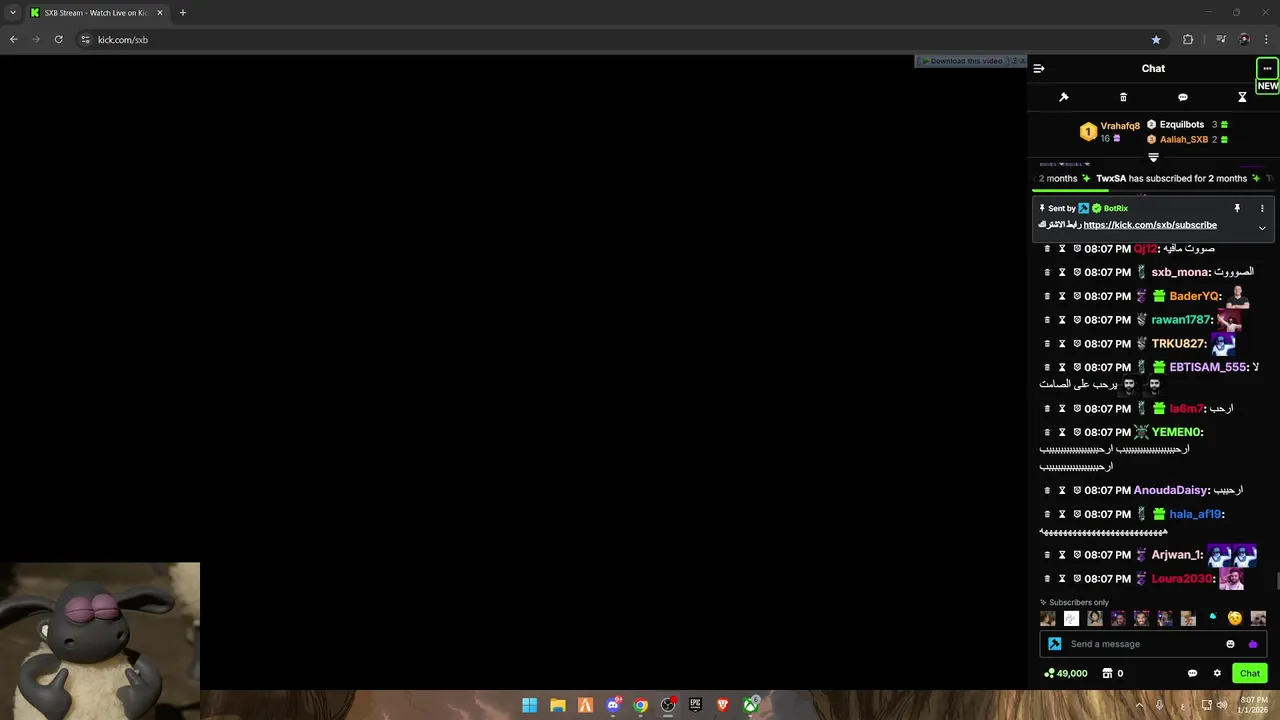This screenshot has height=720, width=1280.
Task: Open browser extensions puzzle icon
Action: click(1188, 40)
